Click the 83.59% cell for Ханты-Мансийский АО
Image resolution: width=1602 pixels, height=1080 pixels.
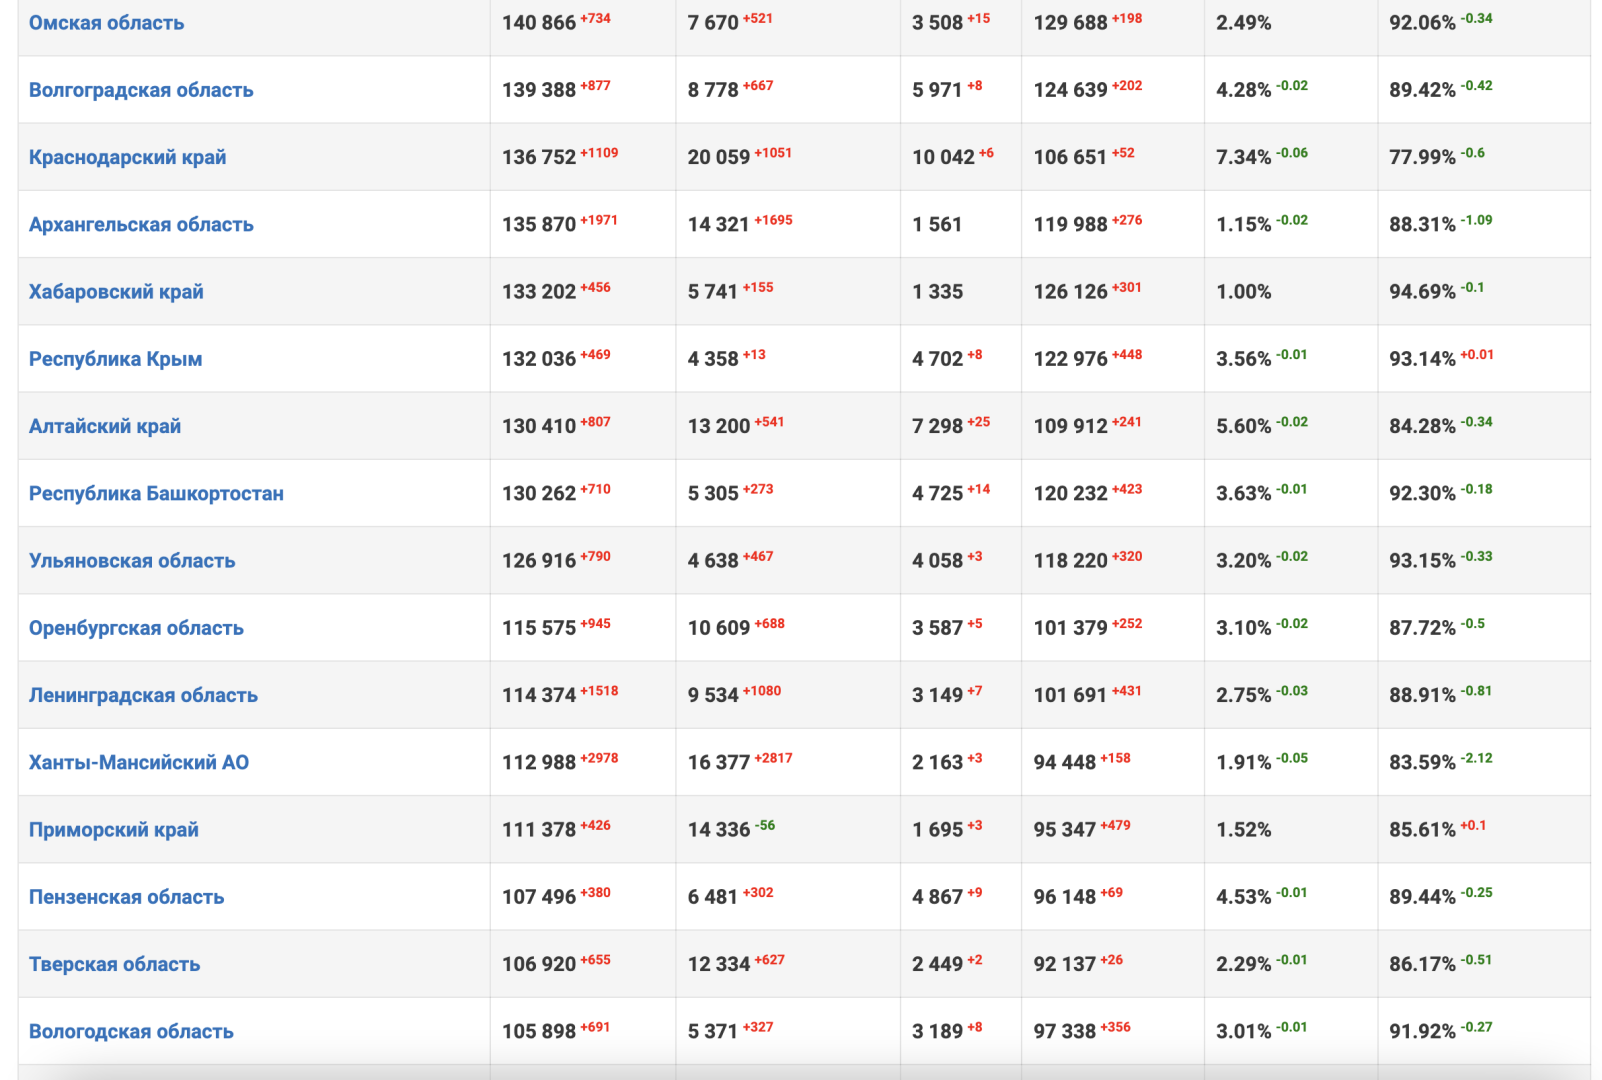(x=1422, y=763)
